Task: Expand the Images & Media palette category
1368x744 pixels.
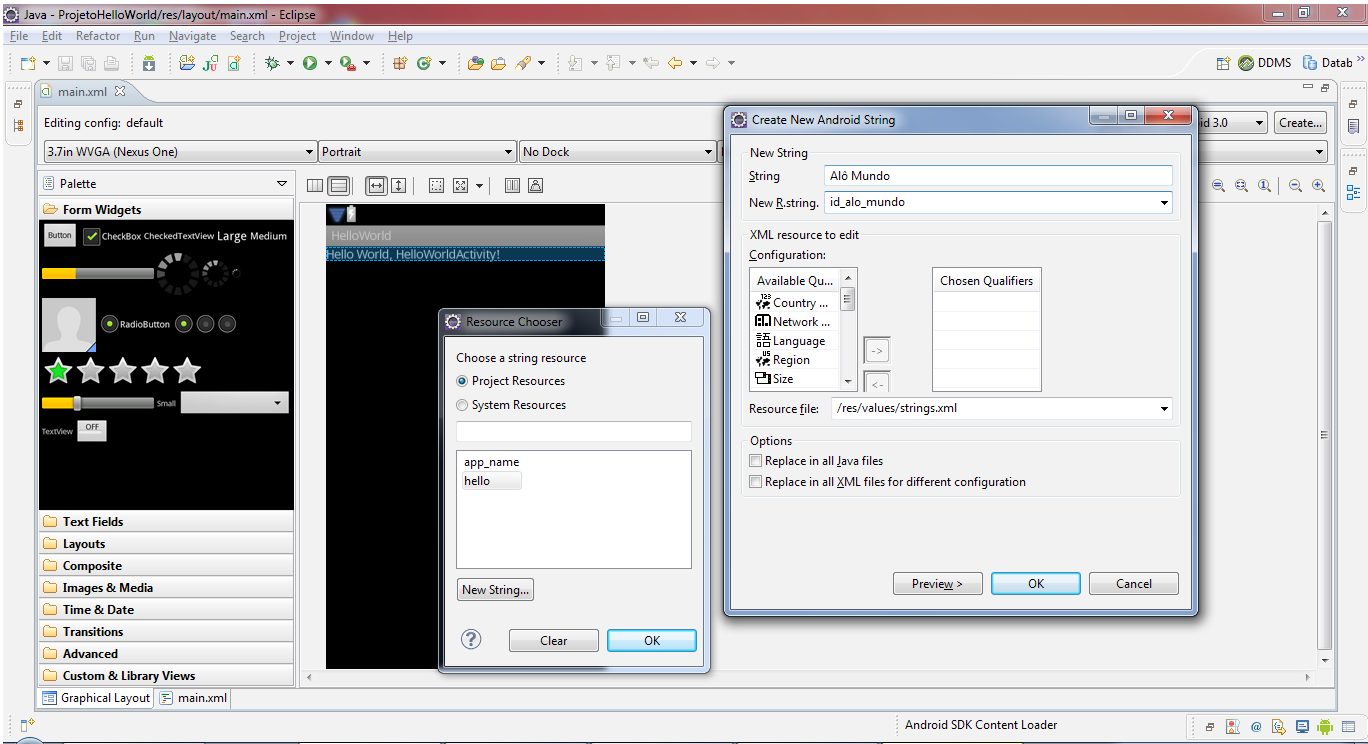Action: pyautogui.click(x=167, y=587)
